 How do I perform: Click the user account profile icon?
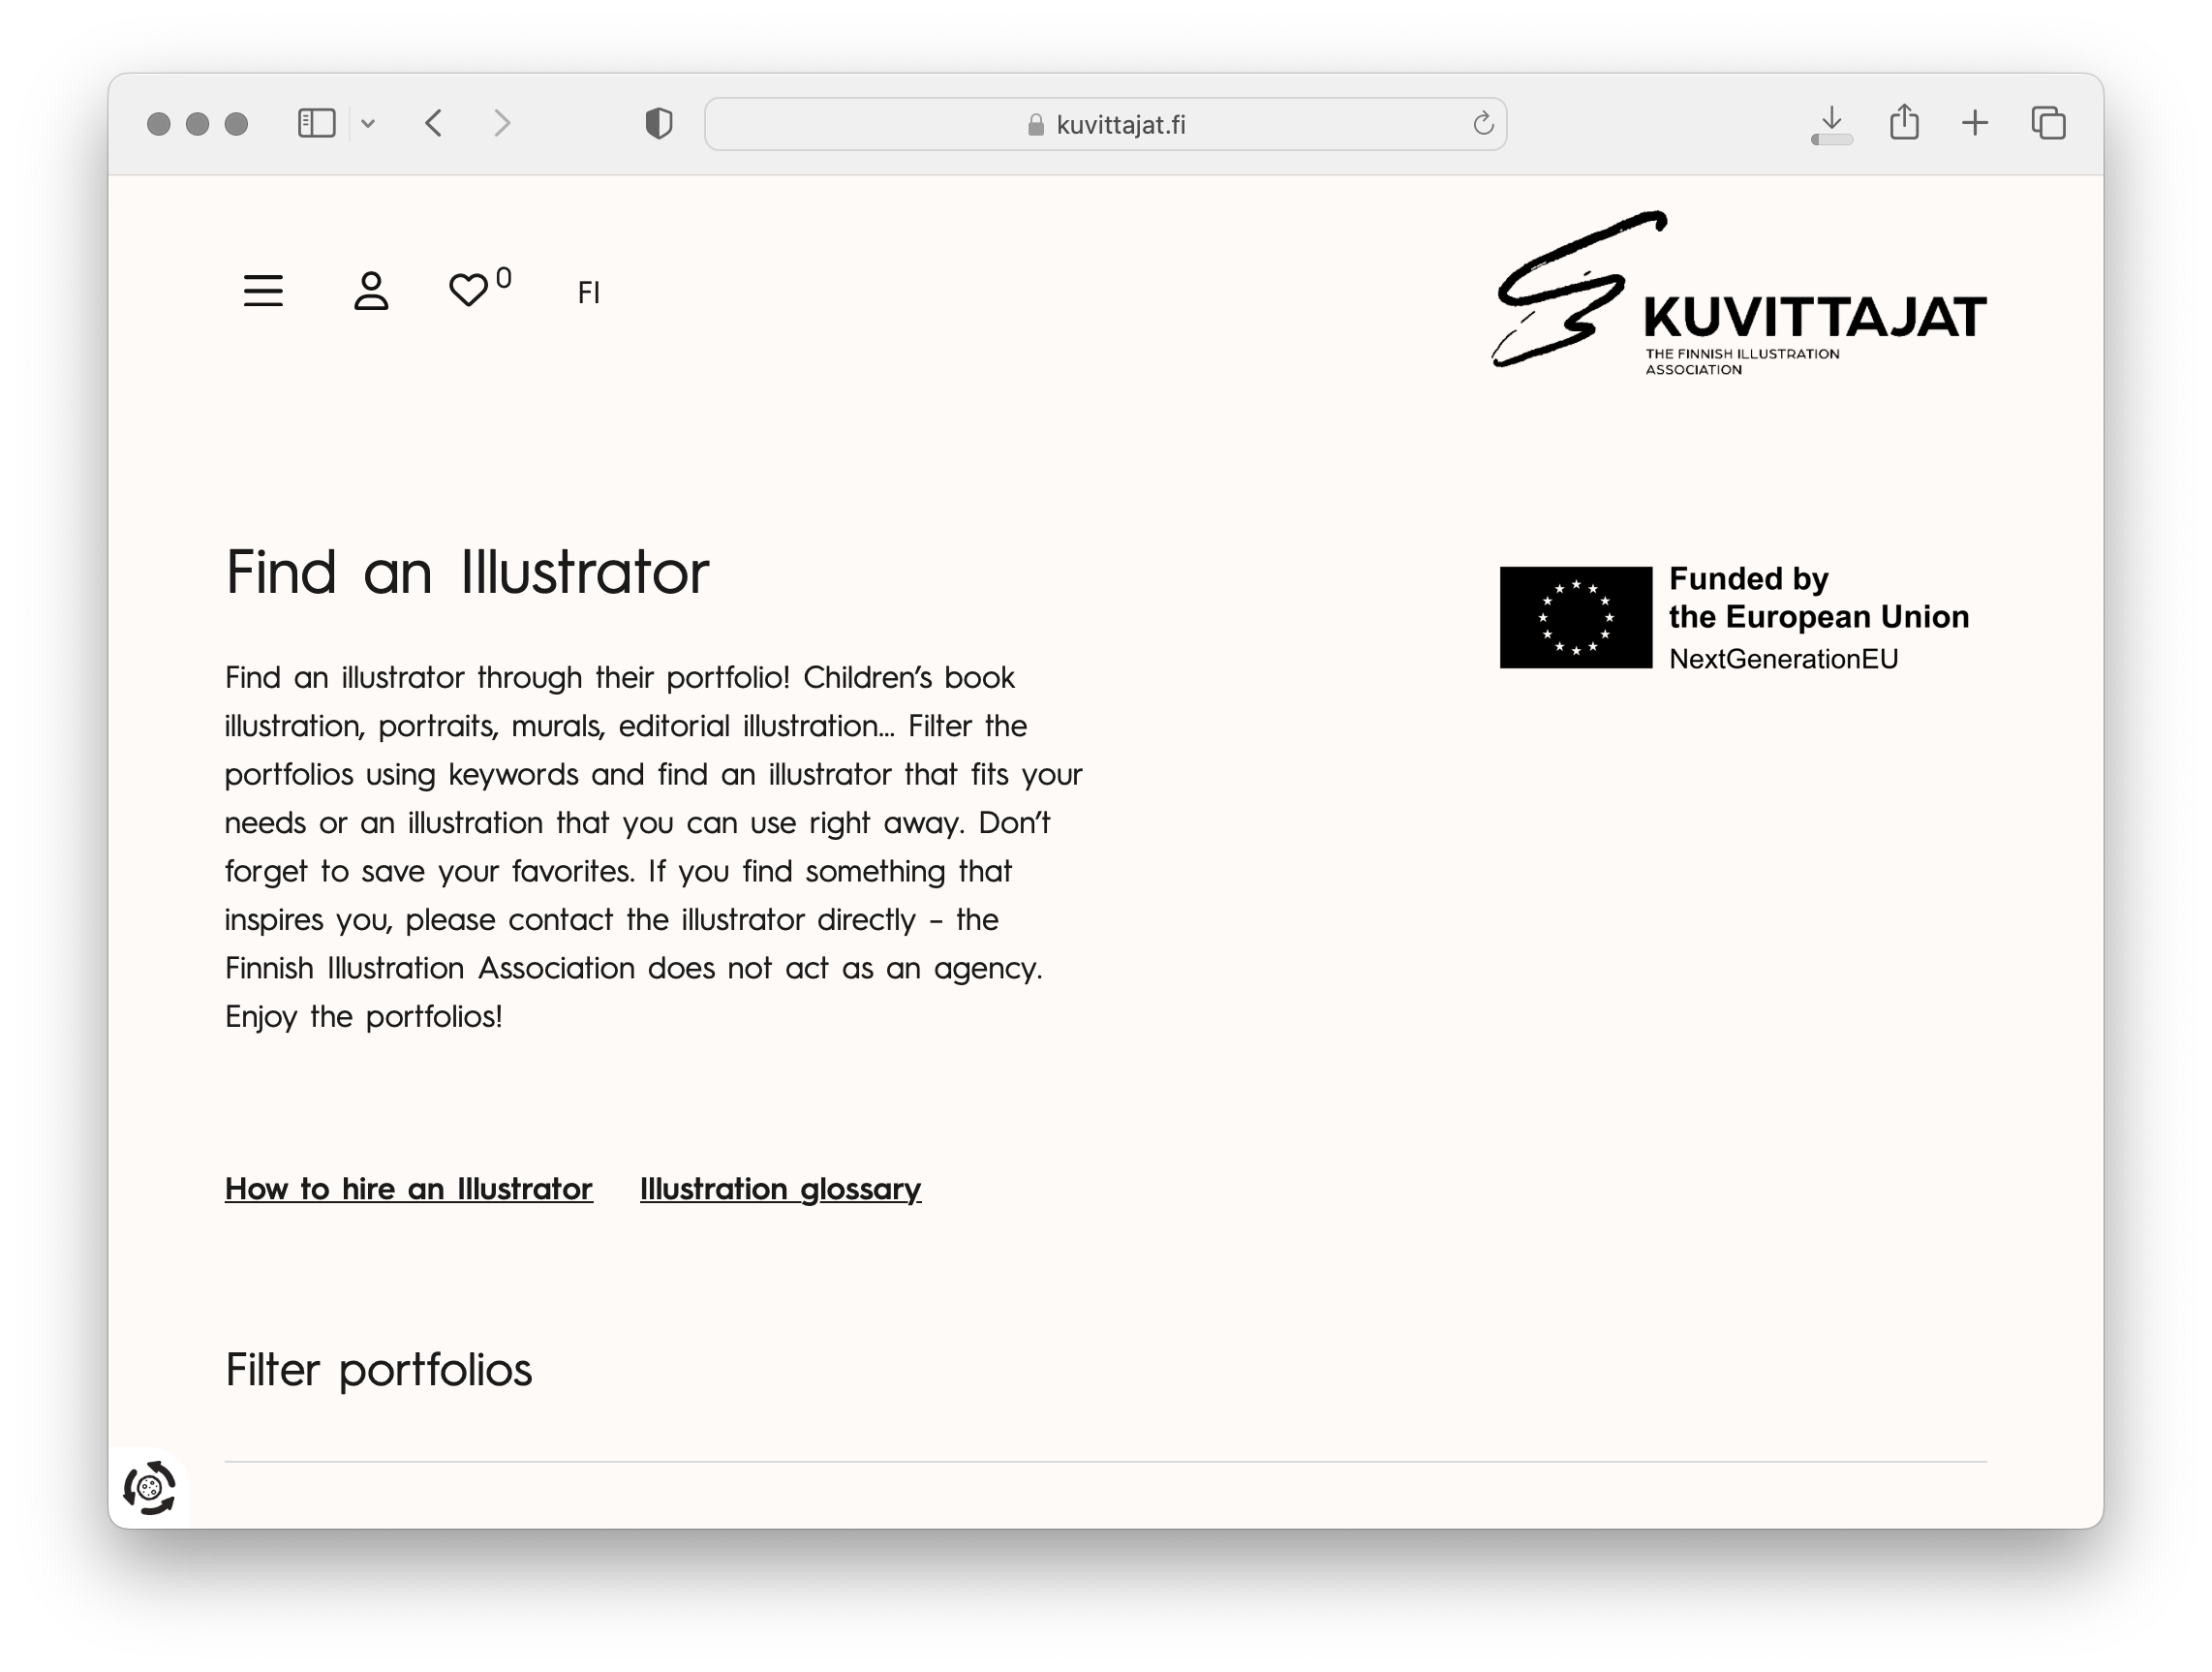(371, 291)
